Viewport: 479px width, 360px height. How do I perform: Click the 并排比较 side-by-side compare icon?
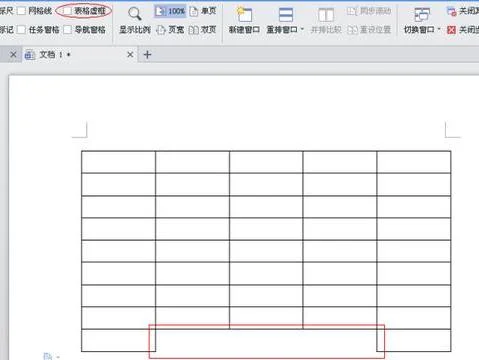pos(326,15)
